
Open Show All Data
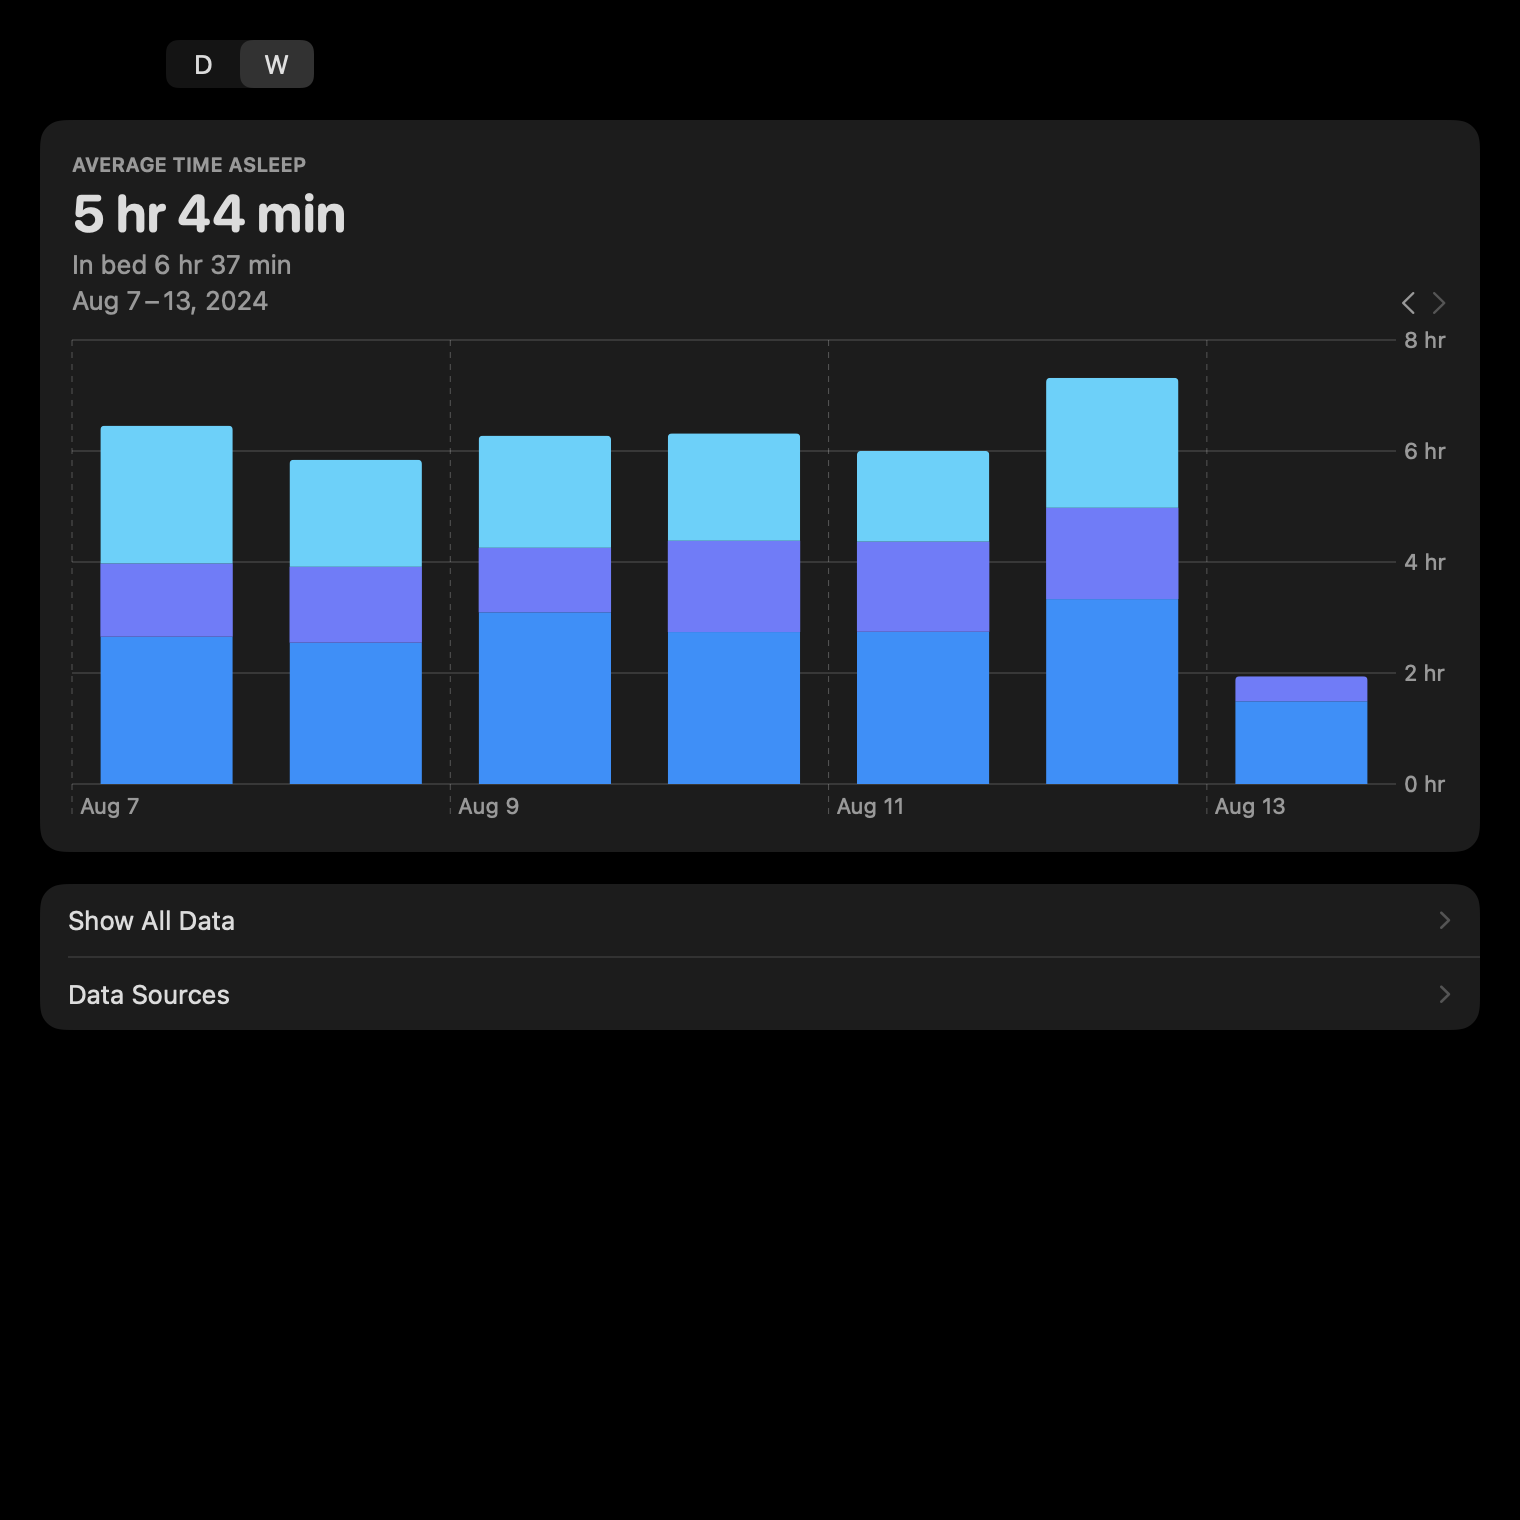tap(760, 921)
